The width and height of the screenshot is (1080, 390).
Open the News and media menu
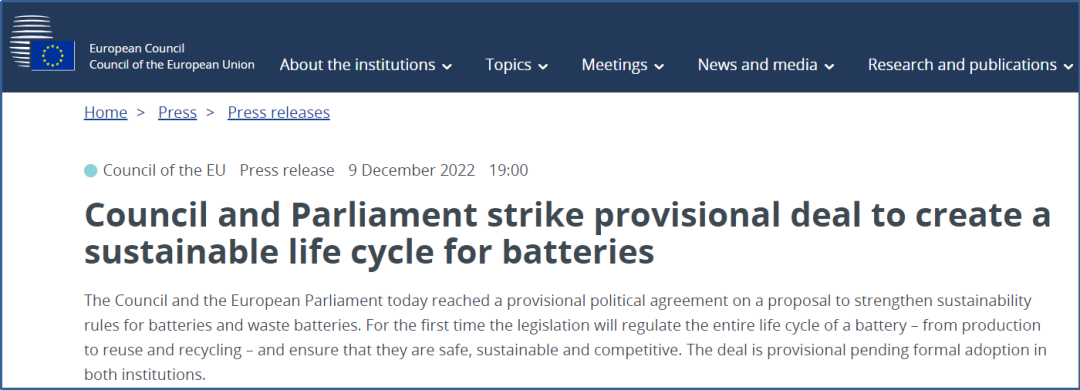pyautogui.click(x=758, y=65)
